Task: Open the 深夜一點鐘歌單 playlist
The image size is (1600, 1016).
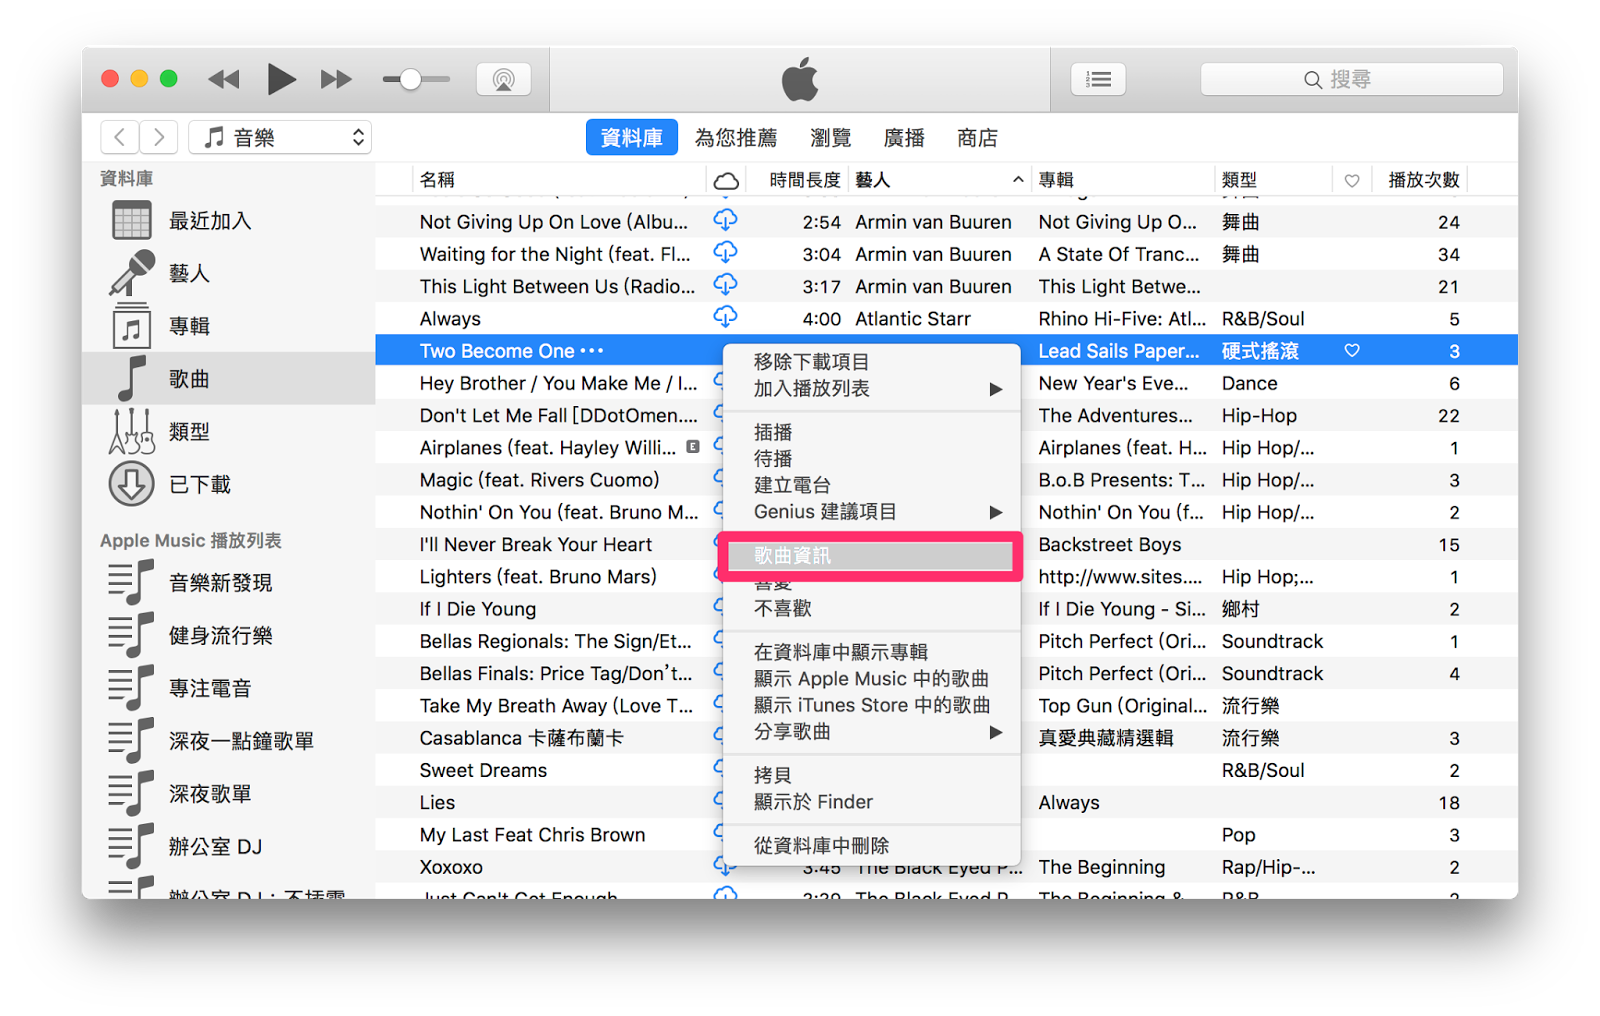Action: pos(229,741)
